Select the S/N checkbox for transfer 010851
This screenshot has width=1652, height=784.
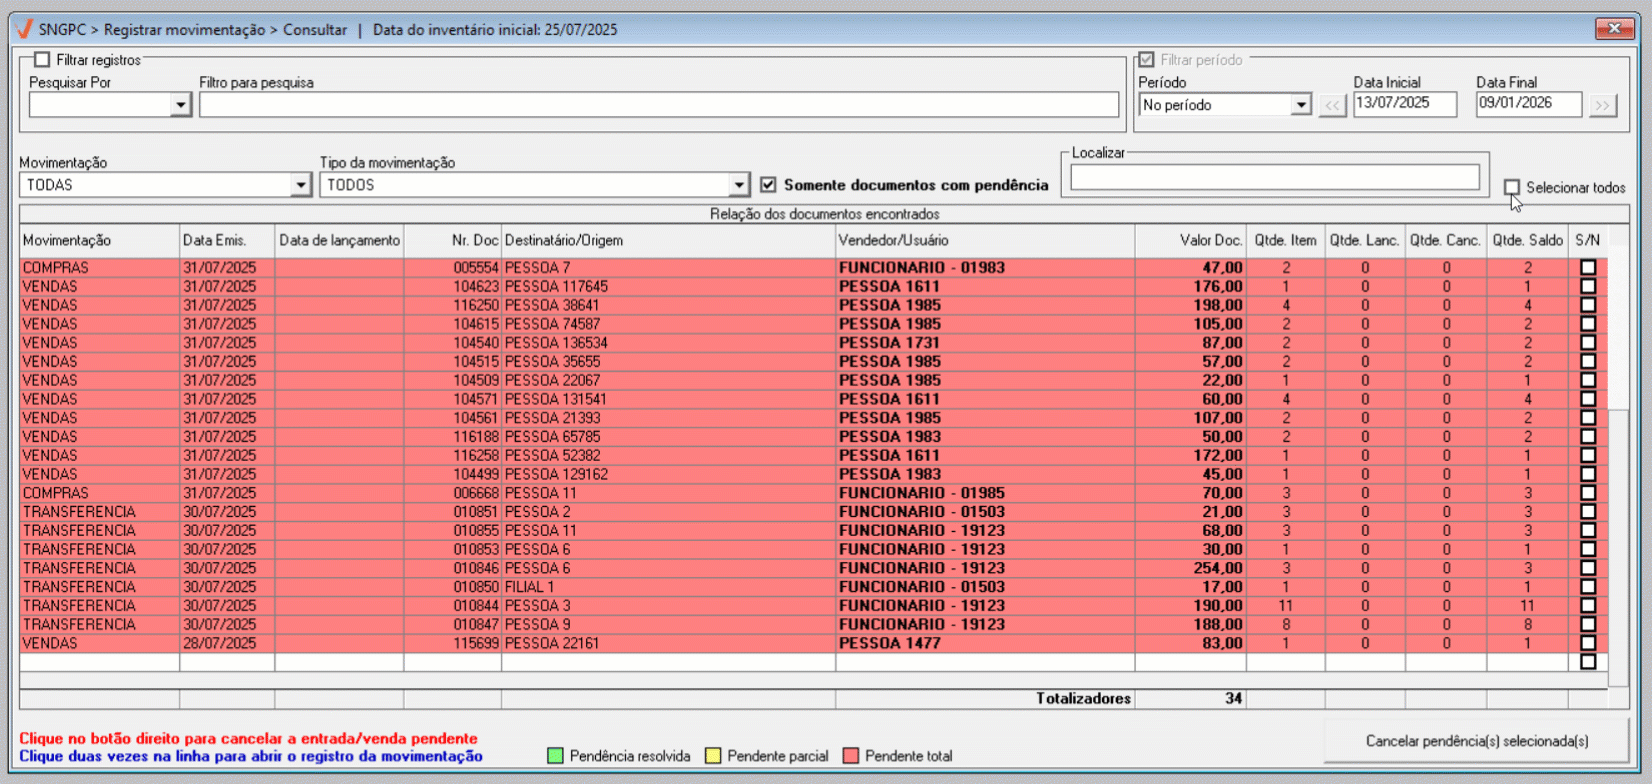click(x=1588, y=512)
